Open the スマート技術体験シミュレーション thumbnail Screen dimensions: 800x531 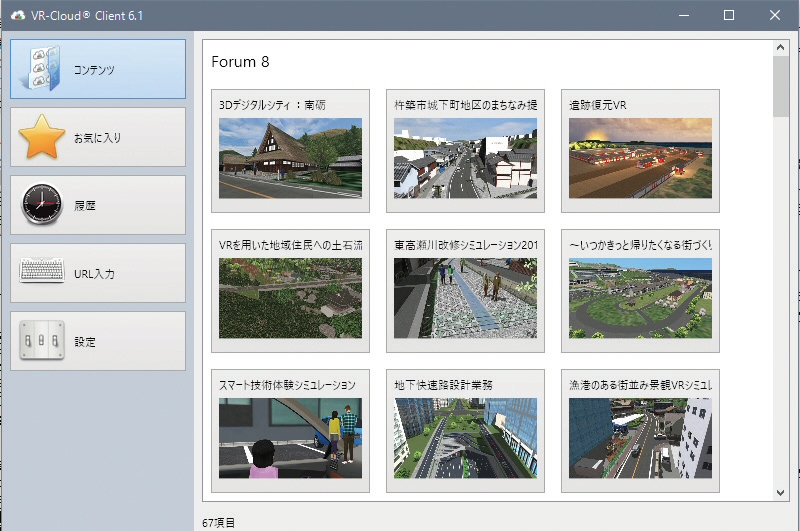tap(290, 438)
